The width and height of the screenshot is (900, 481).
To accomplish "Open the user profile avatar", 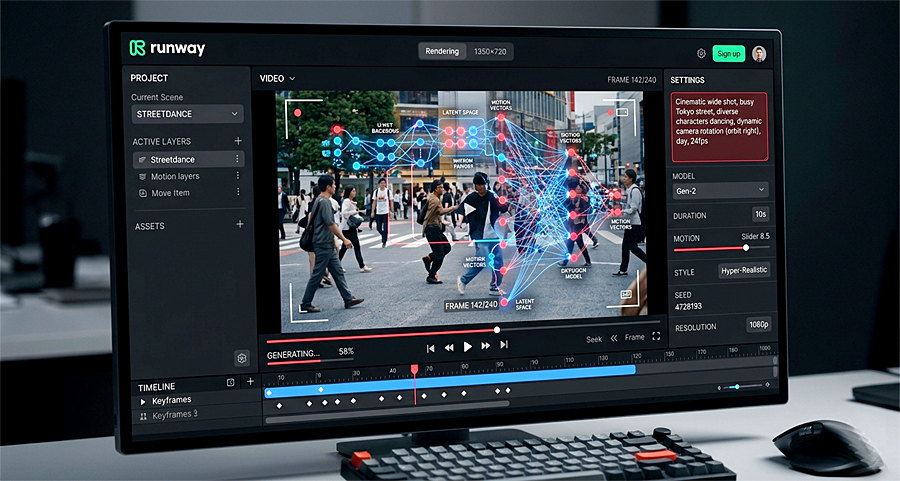I will pyautogui.click(x=759, y=54).
